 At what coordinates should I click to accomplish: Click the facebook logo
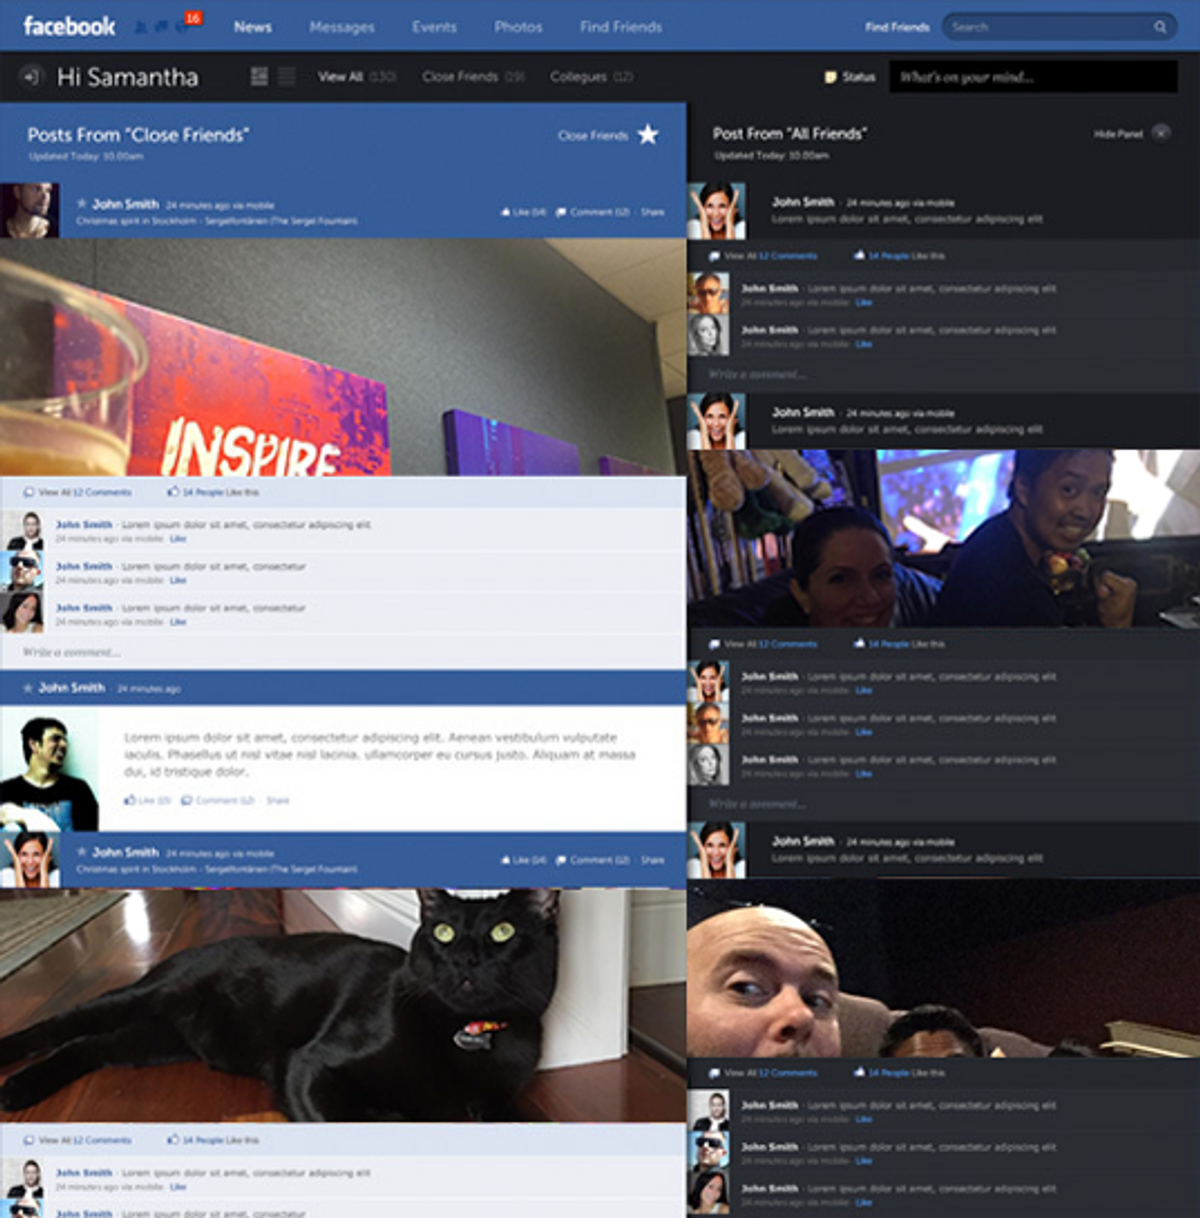tap(69, 26)
